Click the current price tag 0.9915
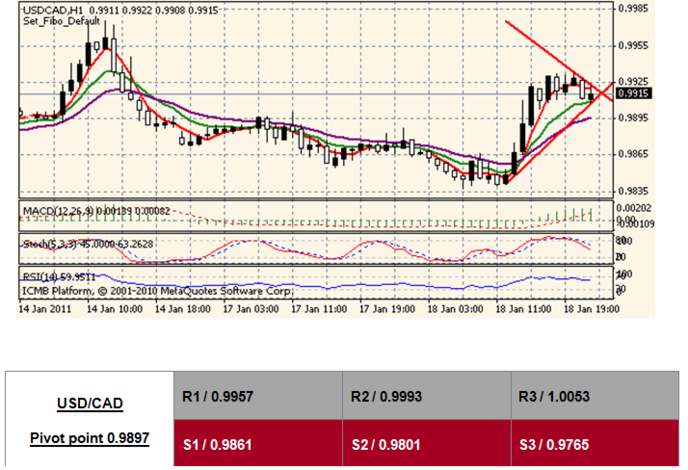This screenshot has width=688, height=470. click(635, 93)
